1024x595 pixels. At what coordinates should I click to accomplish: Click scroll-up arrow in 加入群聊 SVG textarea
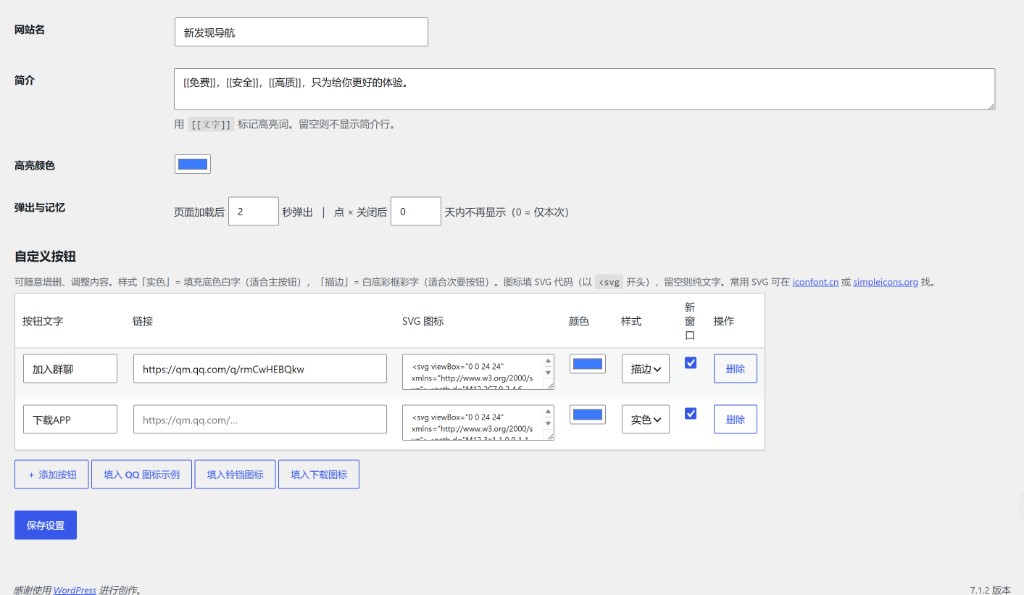click(x=548, y=361)
